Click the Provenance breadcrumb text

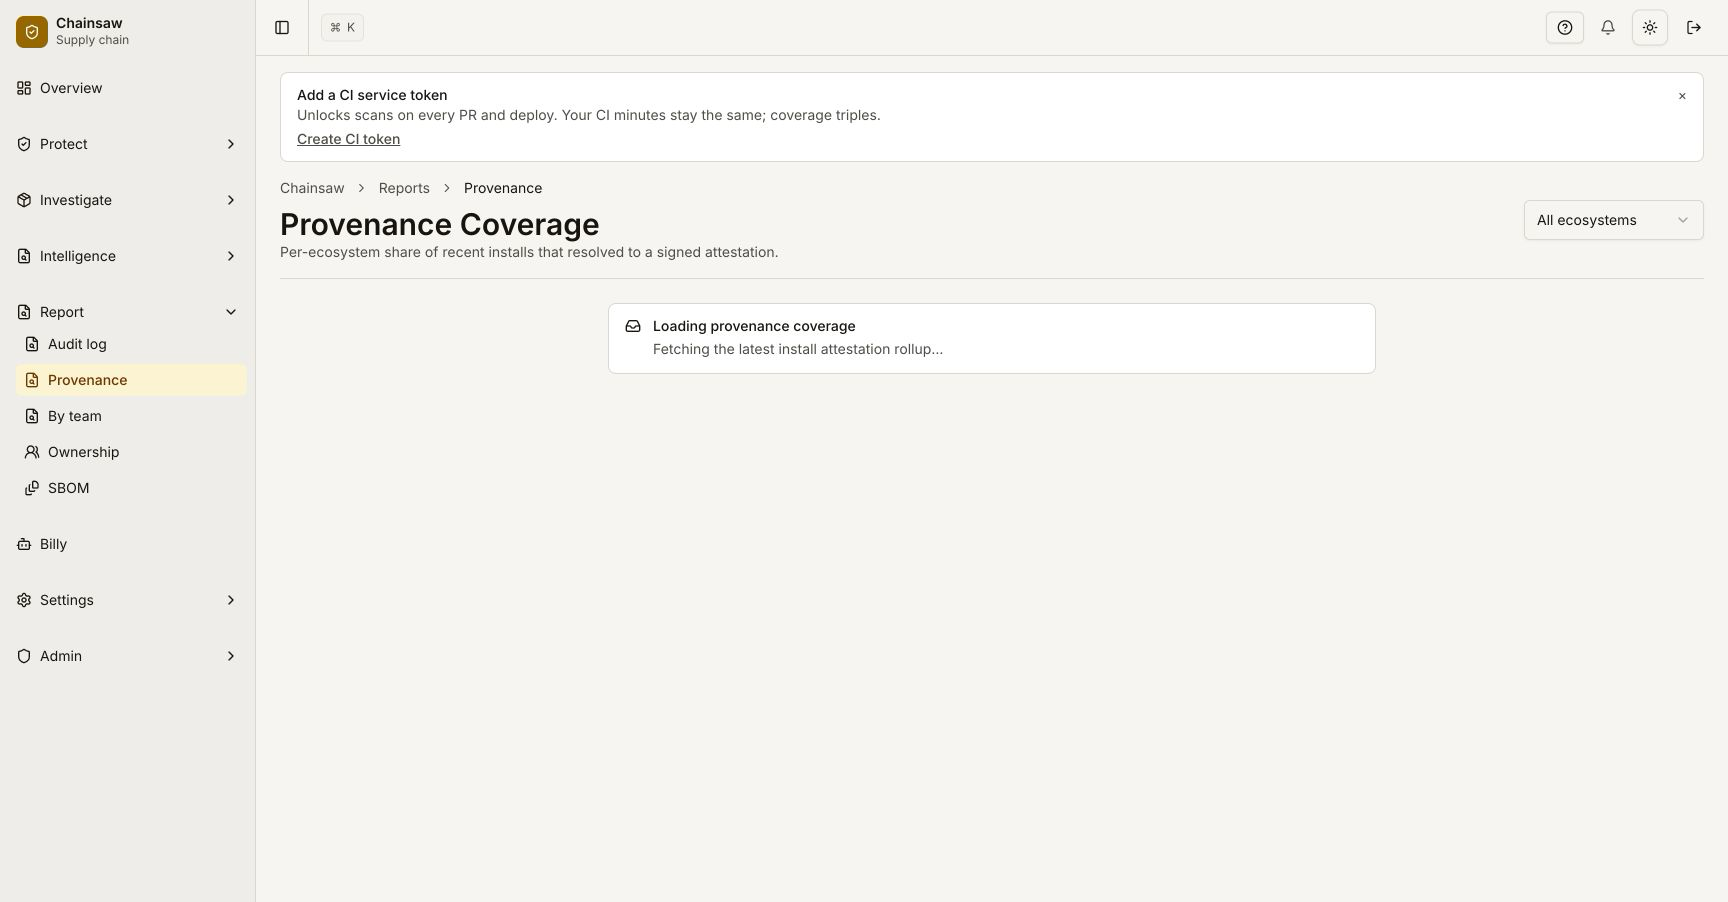click(503, 188)
